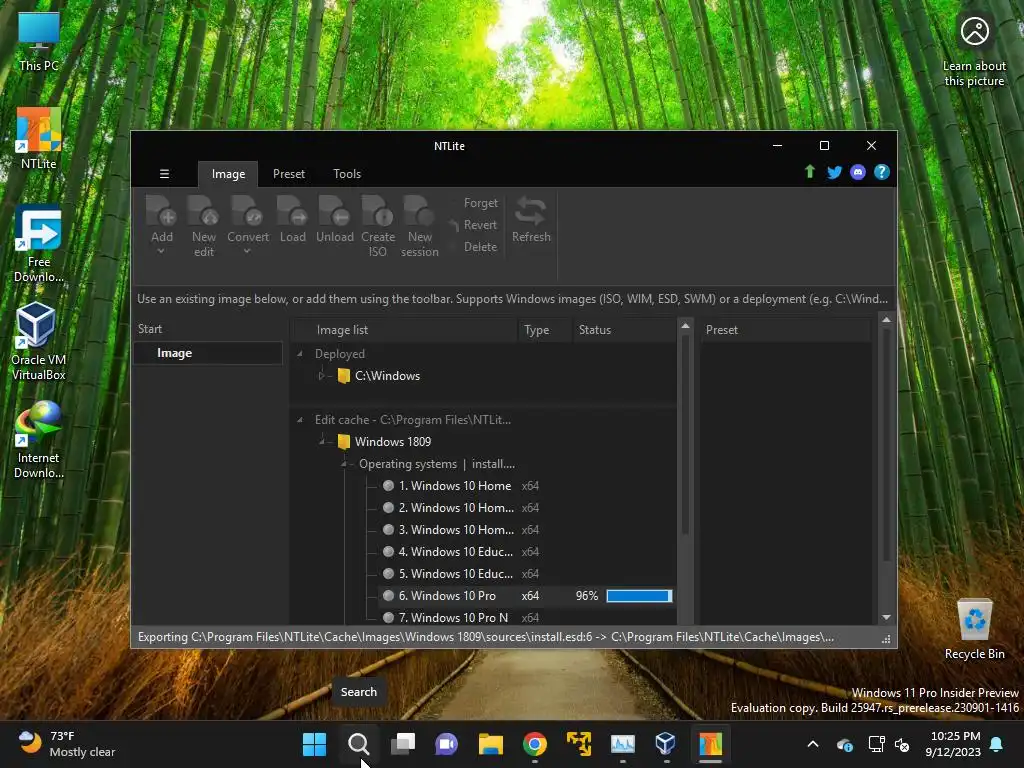Switch to the Preset tab
Image resolution: width=1024 pixels, height=768 pixels.
click(x=289, y=174)
